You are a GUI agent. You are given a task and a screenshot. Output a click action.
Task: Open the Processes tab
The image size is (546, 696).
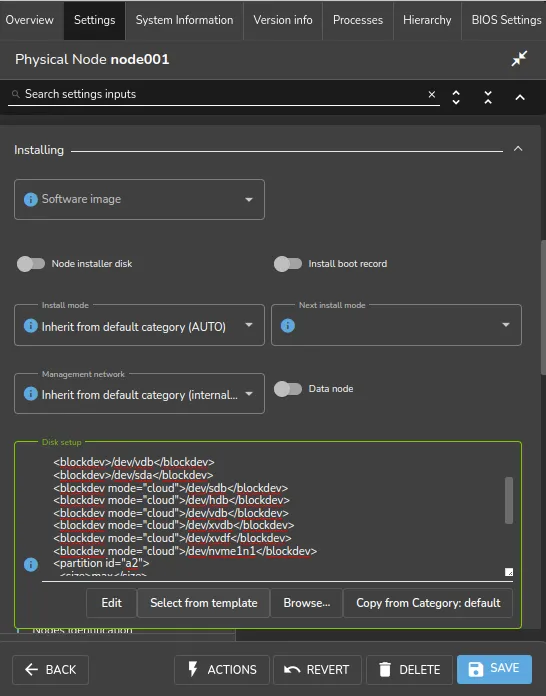click(x=358, y=20)
